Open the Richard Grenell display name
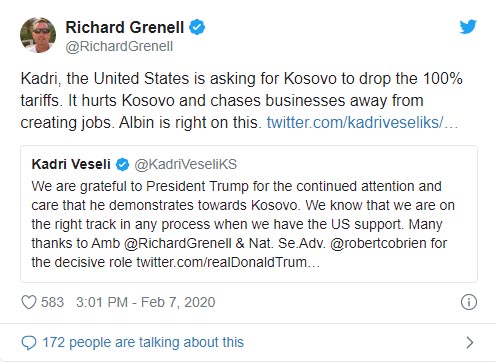Image resolution: width=496 pixels, height=362 pixels. click(125, 27)
